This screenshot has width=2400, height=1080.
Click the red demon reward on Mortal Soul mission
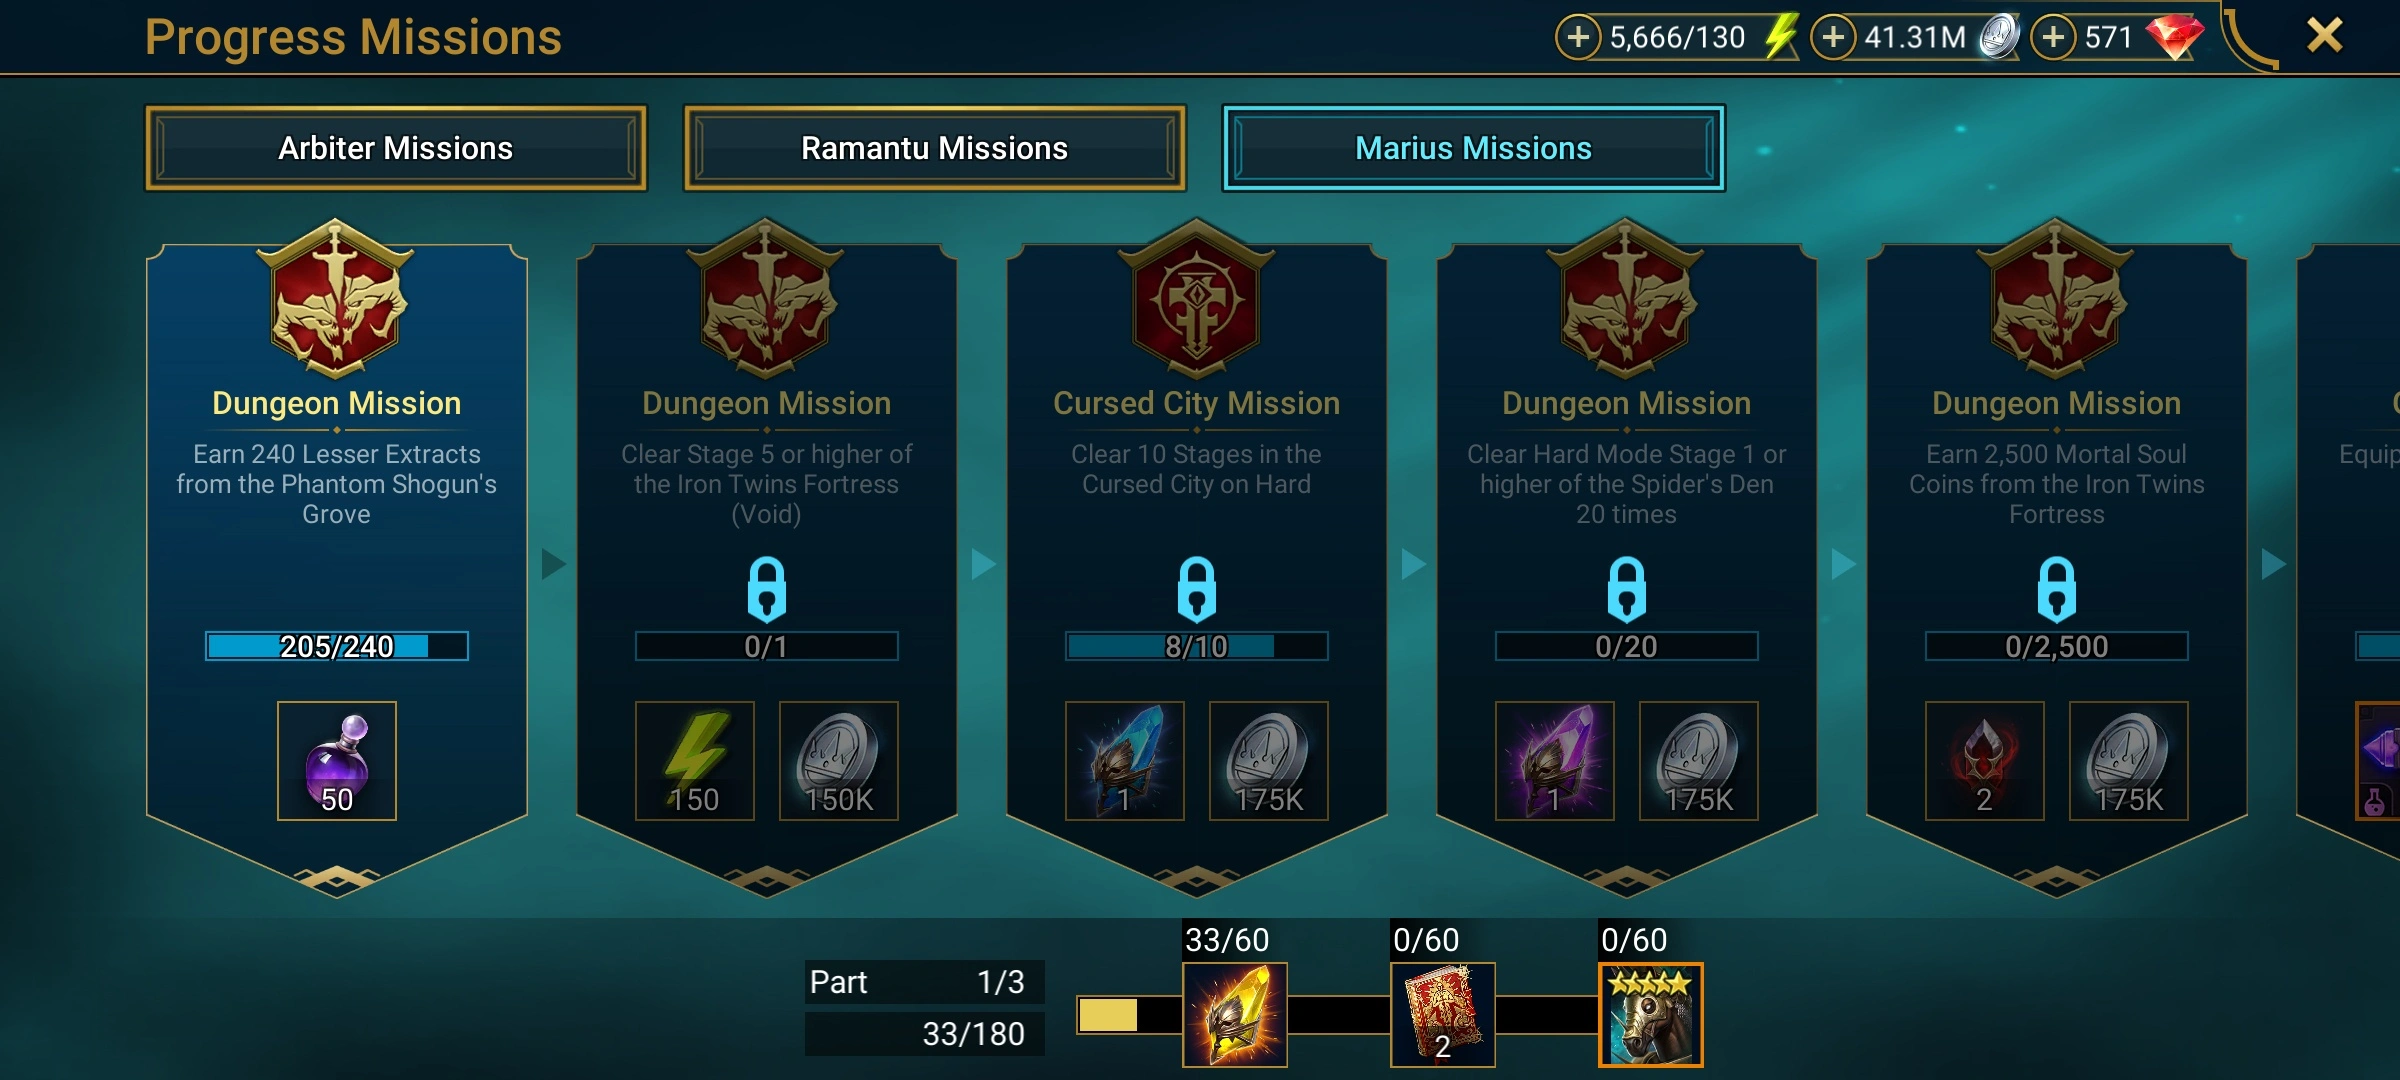pyautogui.click(x=1985, y=761)
